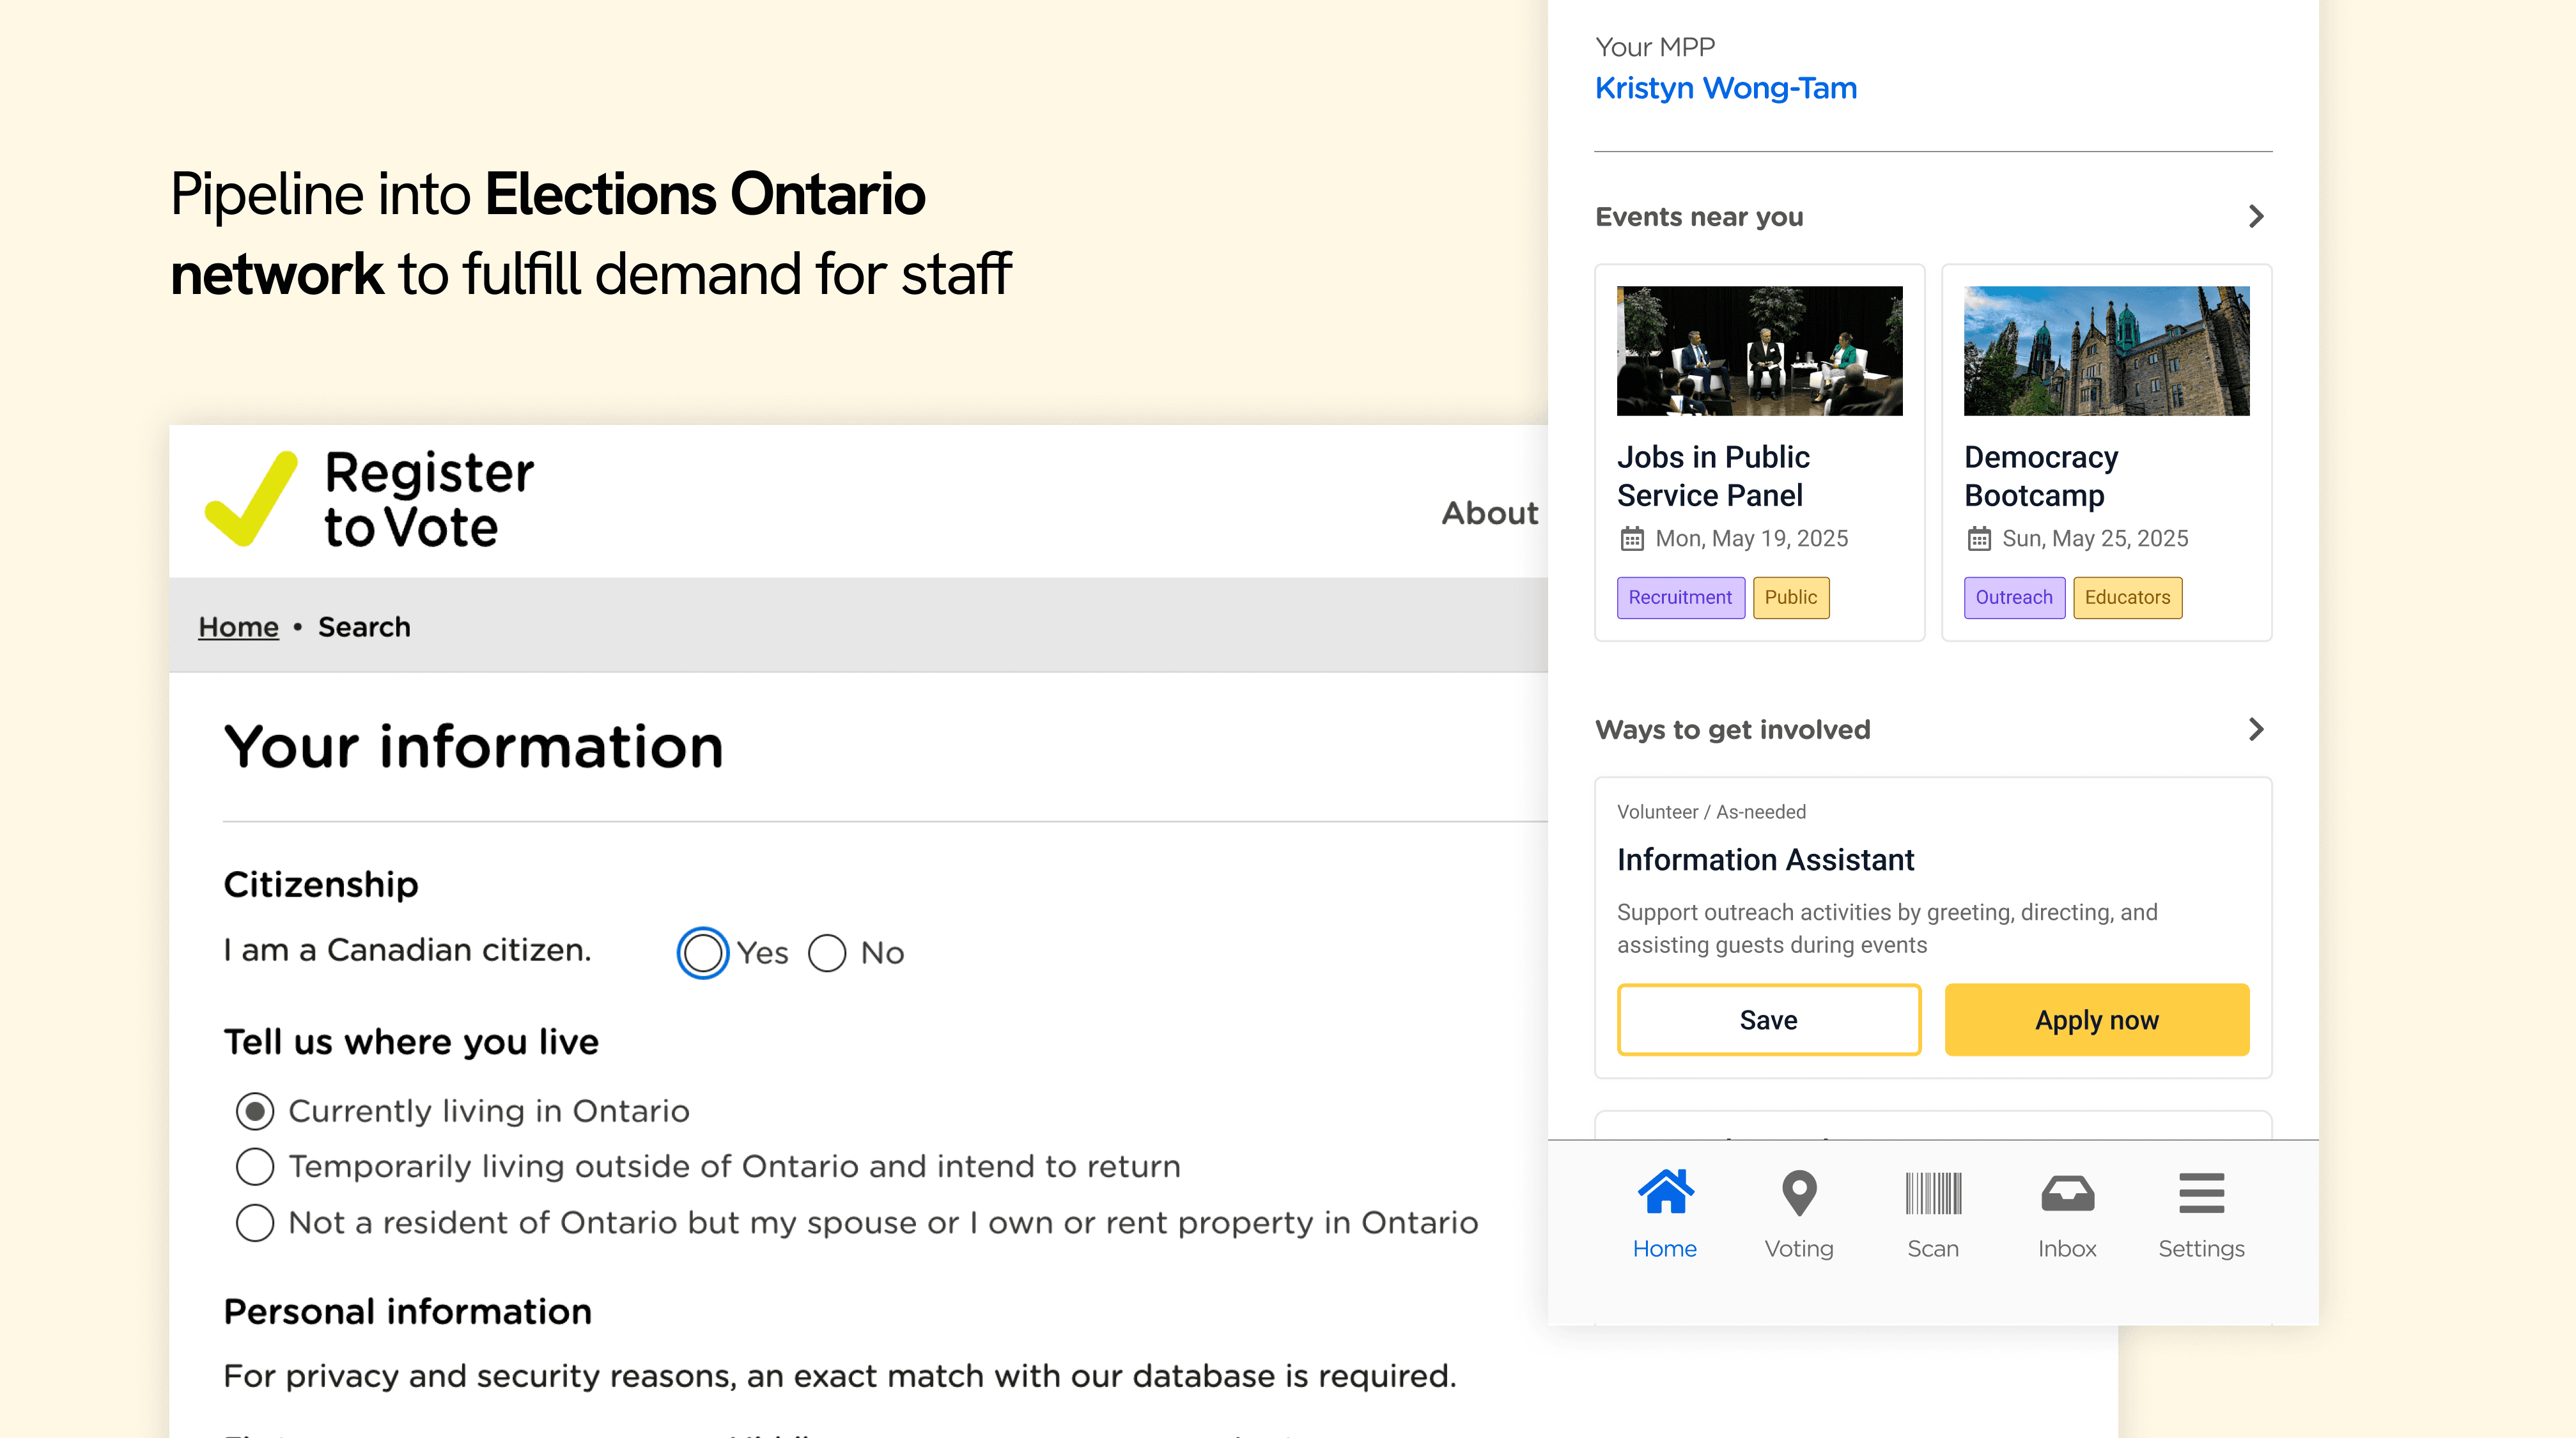Click the Your MPP label
The image size is (2576, 1438).
tap(1655, 47)
